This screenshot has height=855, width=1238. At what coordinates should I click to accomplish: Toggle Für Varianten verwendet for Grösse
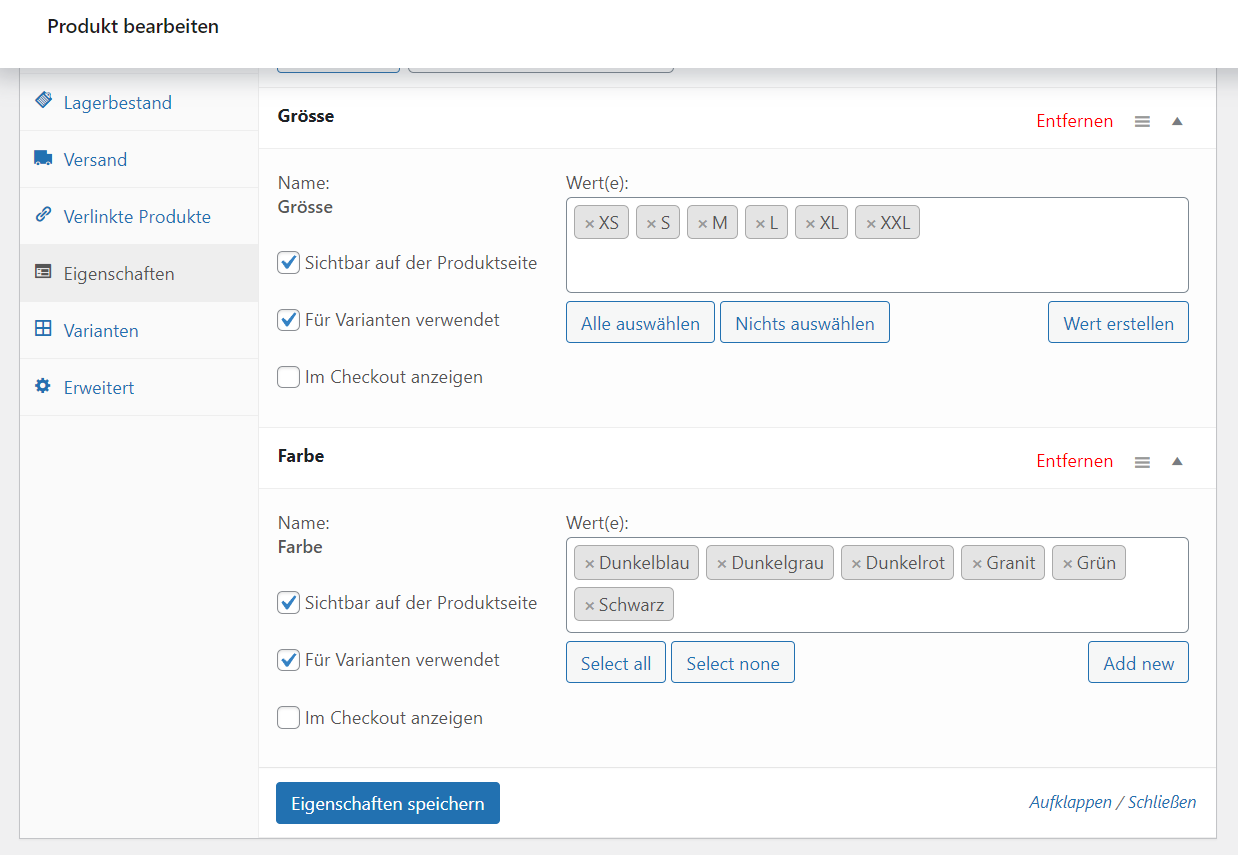click(288, 320)
